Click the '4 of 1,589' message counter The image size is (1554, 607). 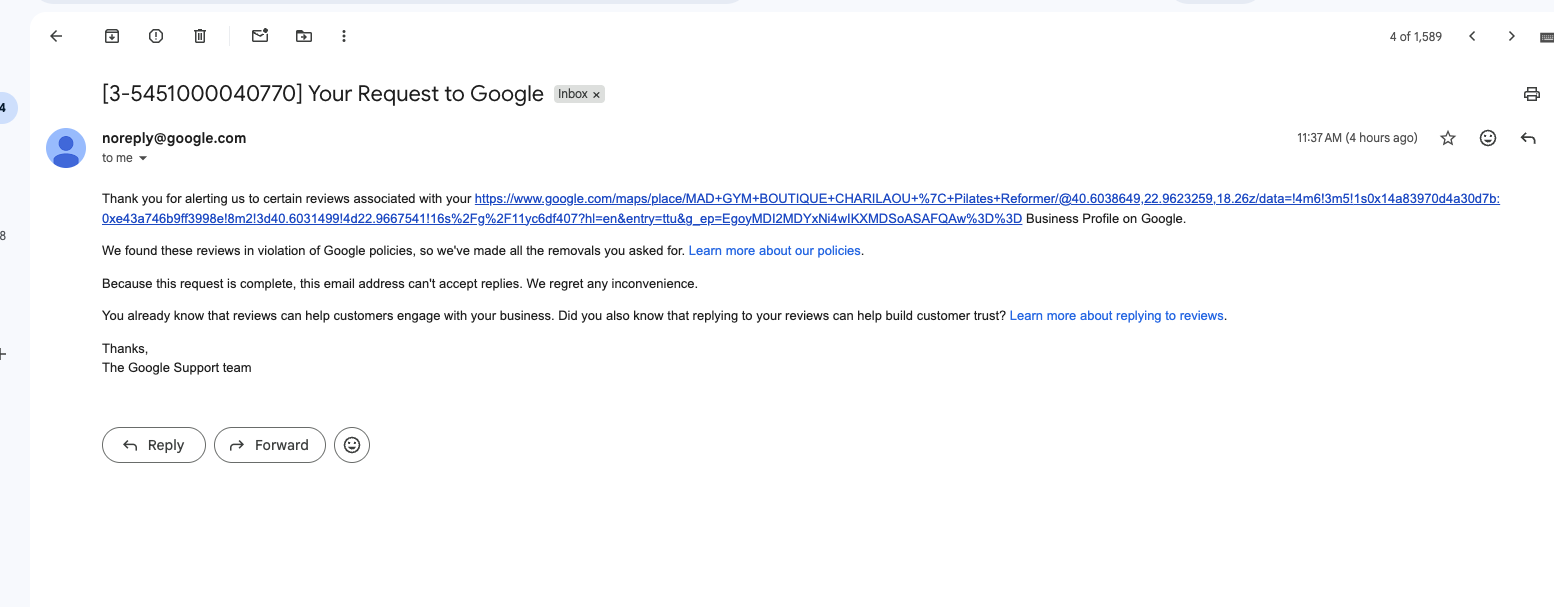pos(1416,37)
